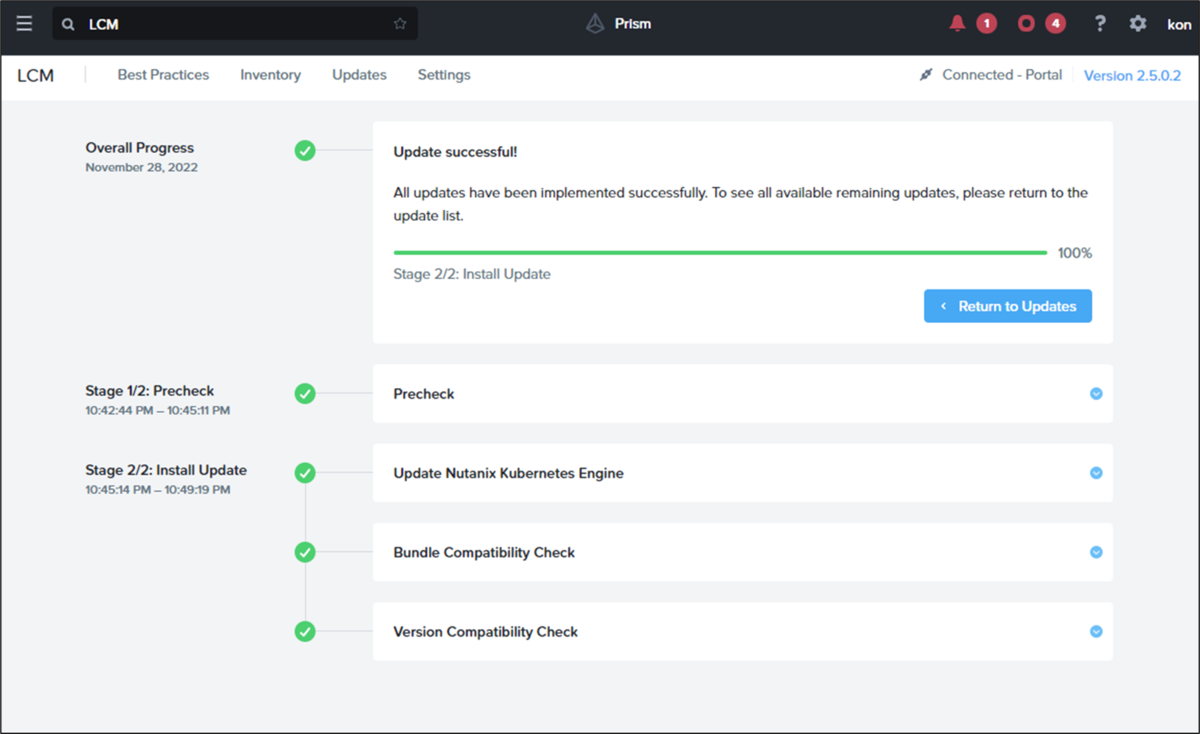The image size is (1200, 734).
Task: Open the alerts bell icon
Action: 958,24
